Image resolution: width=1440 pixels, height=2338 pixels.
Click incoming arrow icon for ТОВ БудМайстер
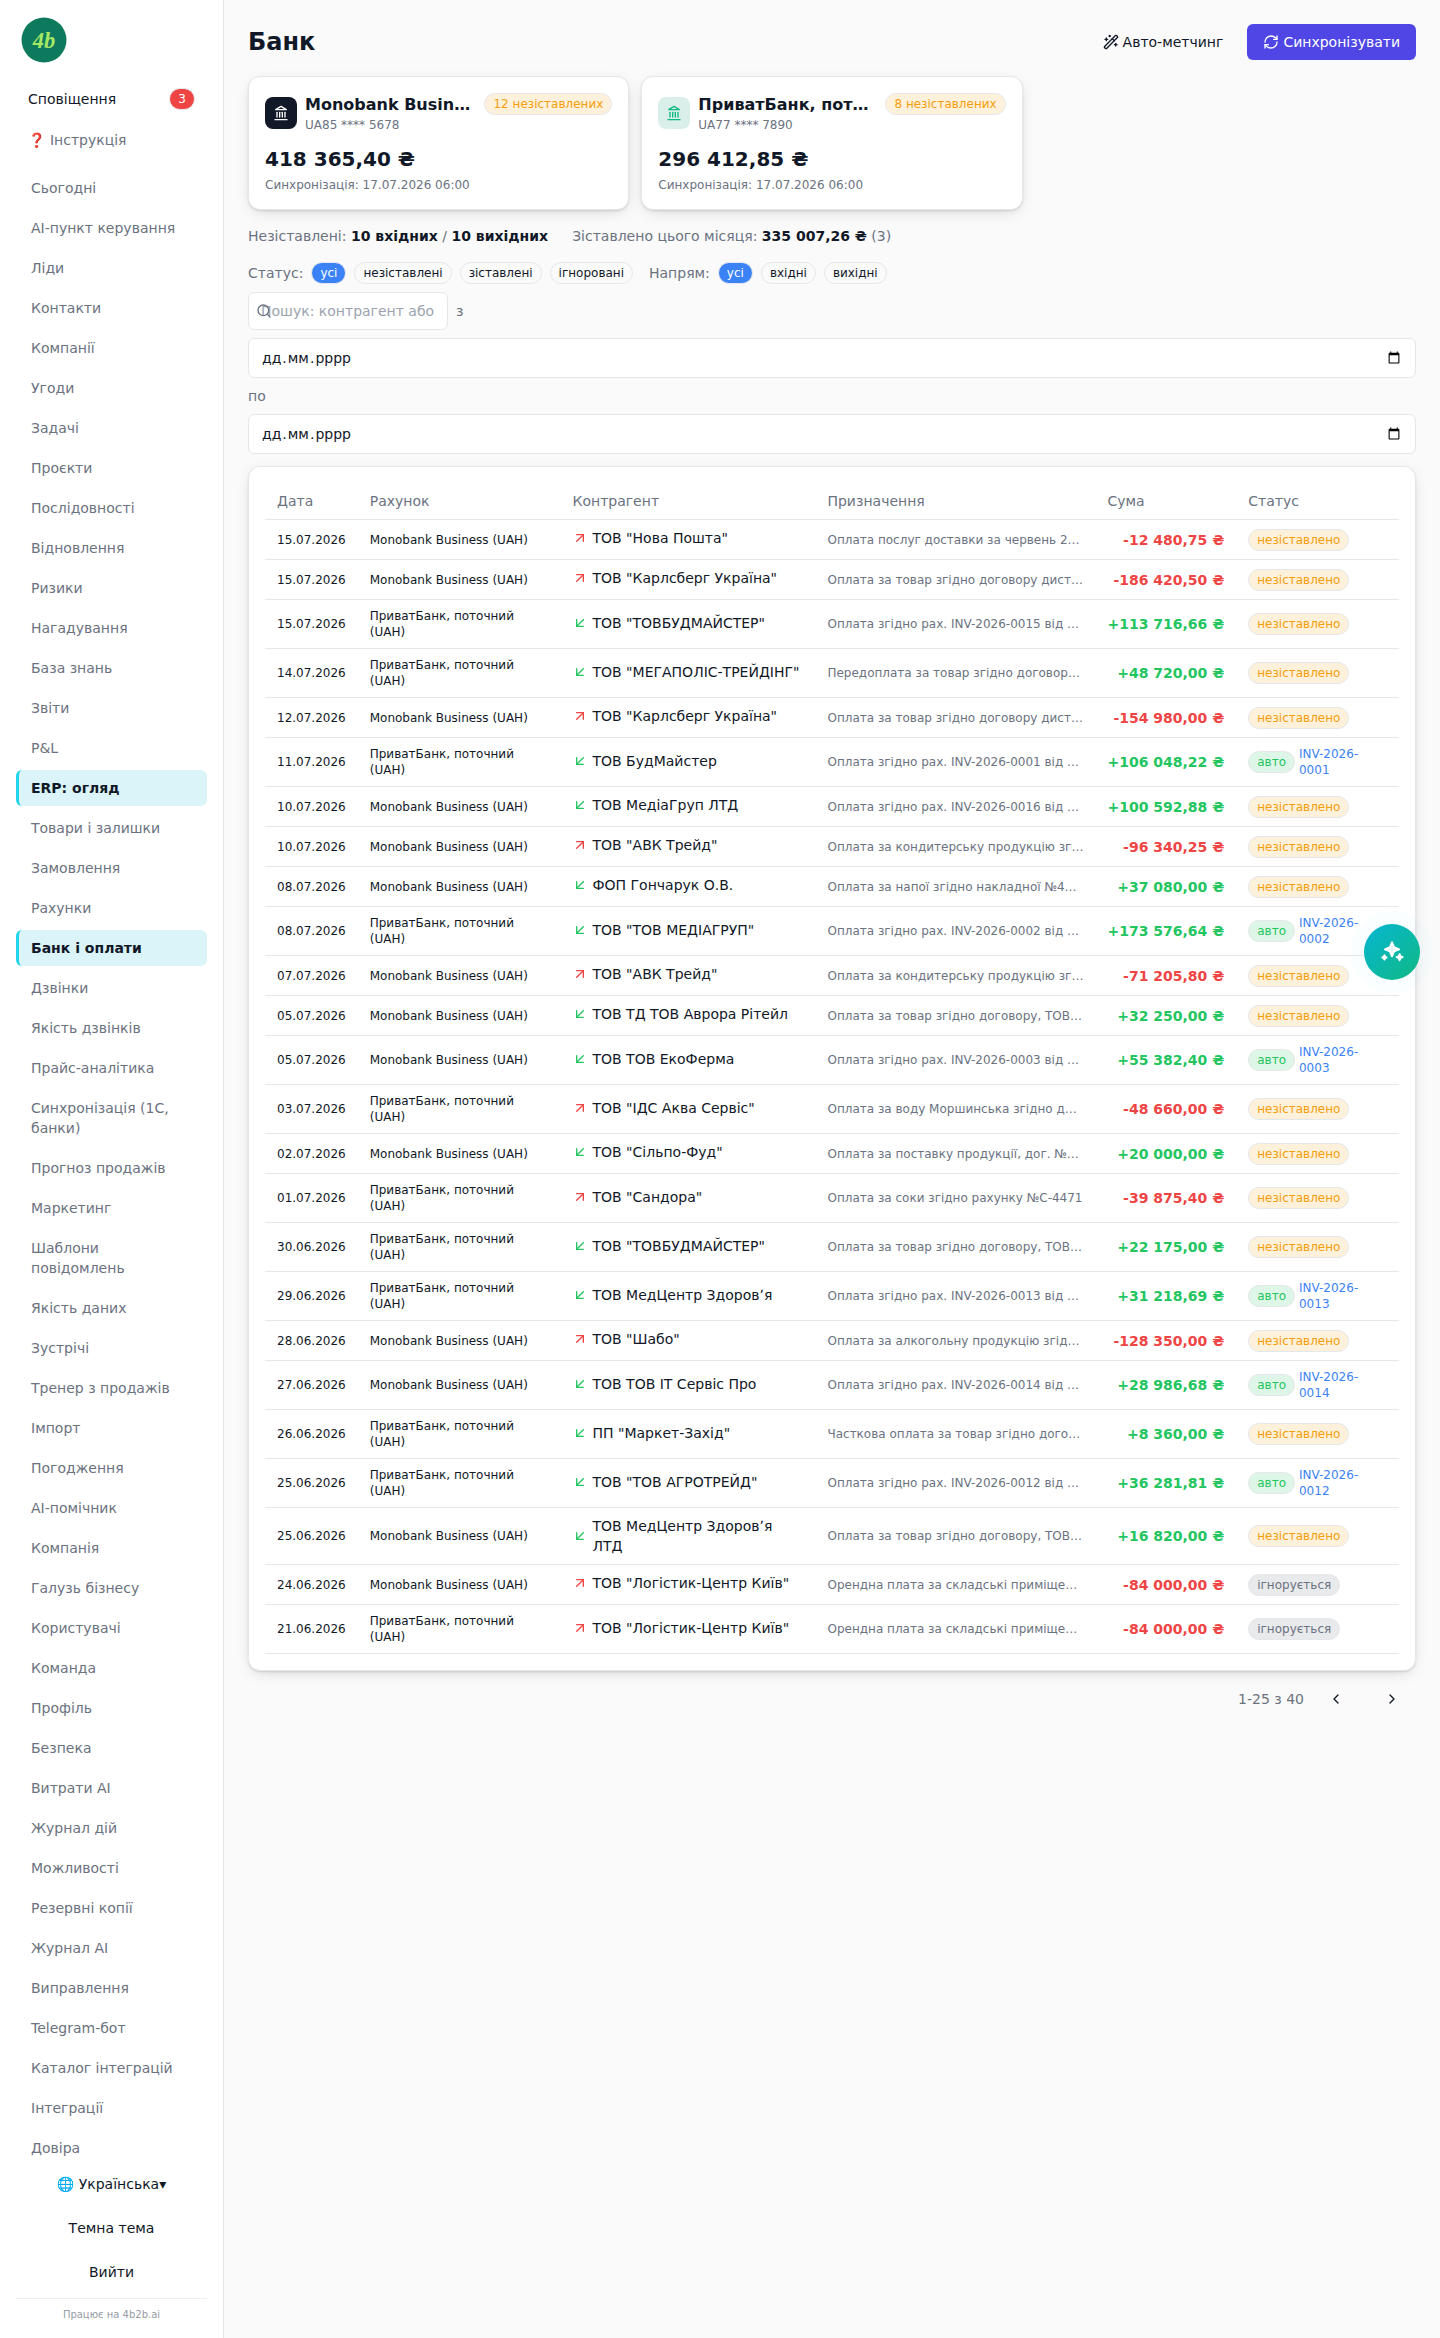point(580,761)
